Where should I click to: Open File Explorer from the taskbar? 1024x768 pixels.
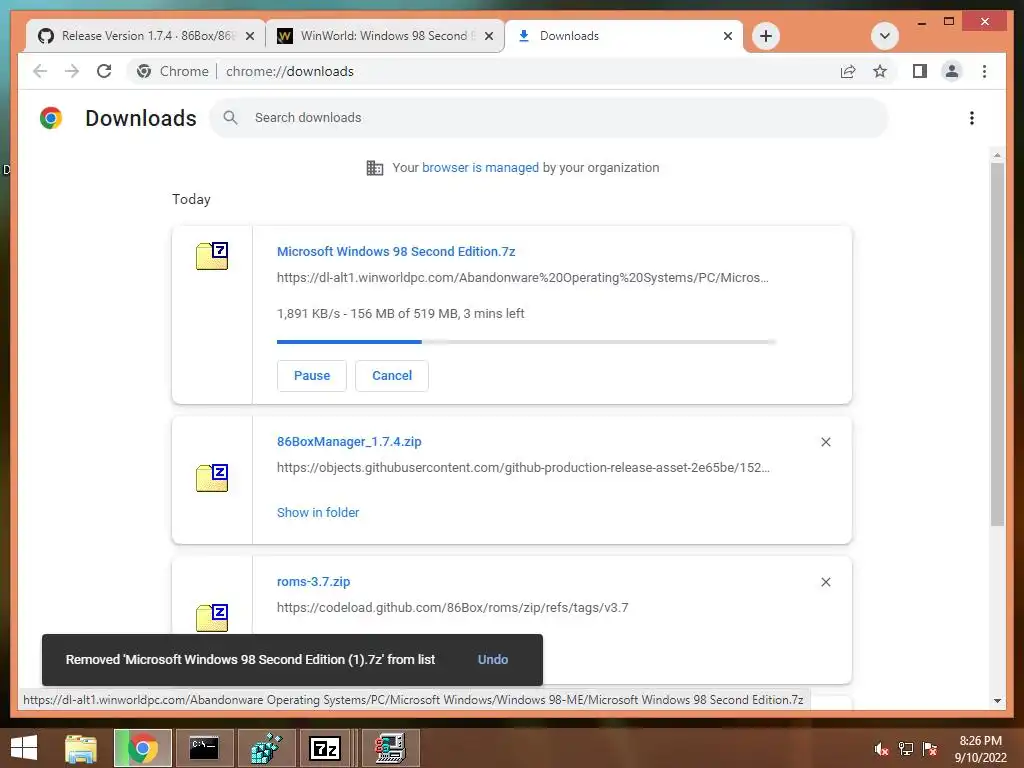(81, 748)
